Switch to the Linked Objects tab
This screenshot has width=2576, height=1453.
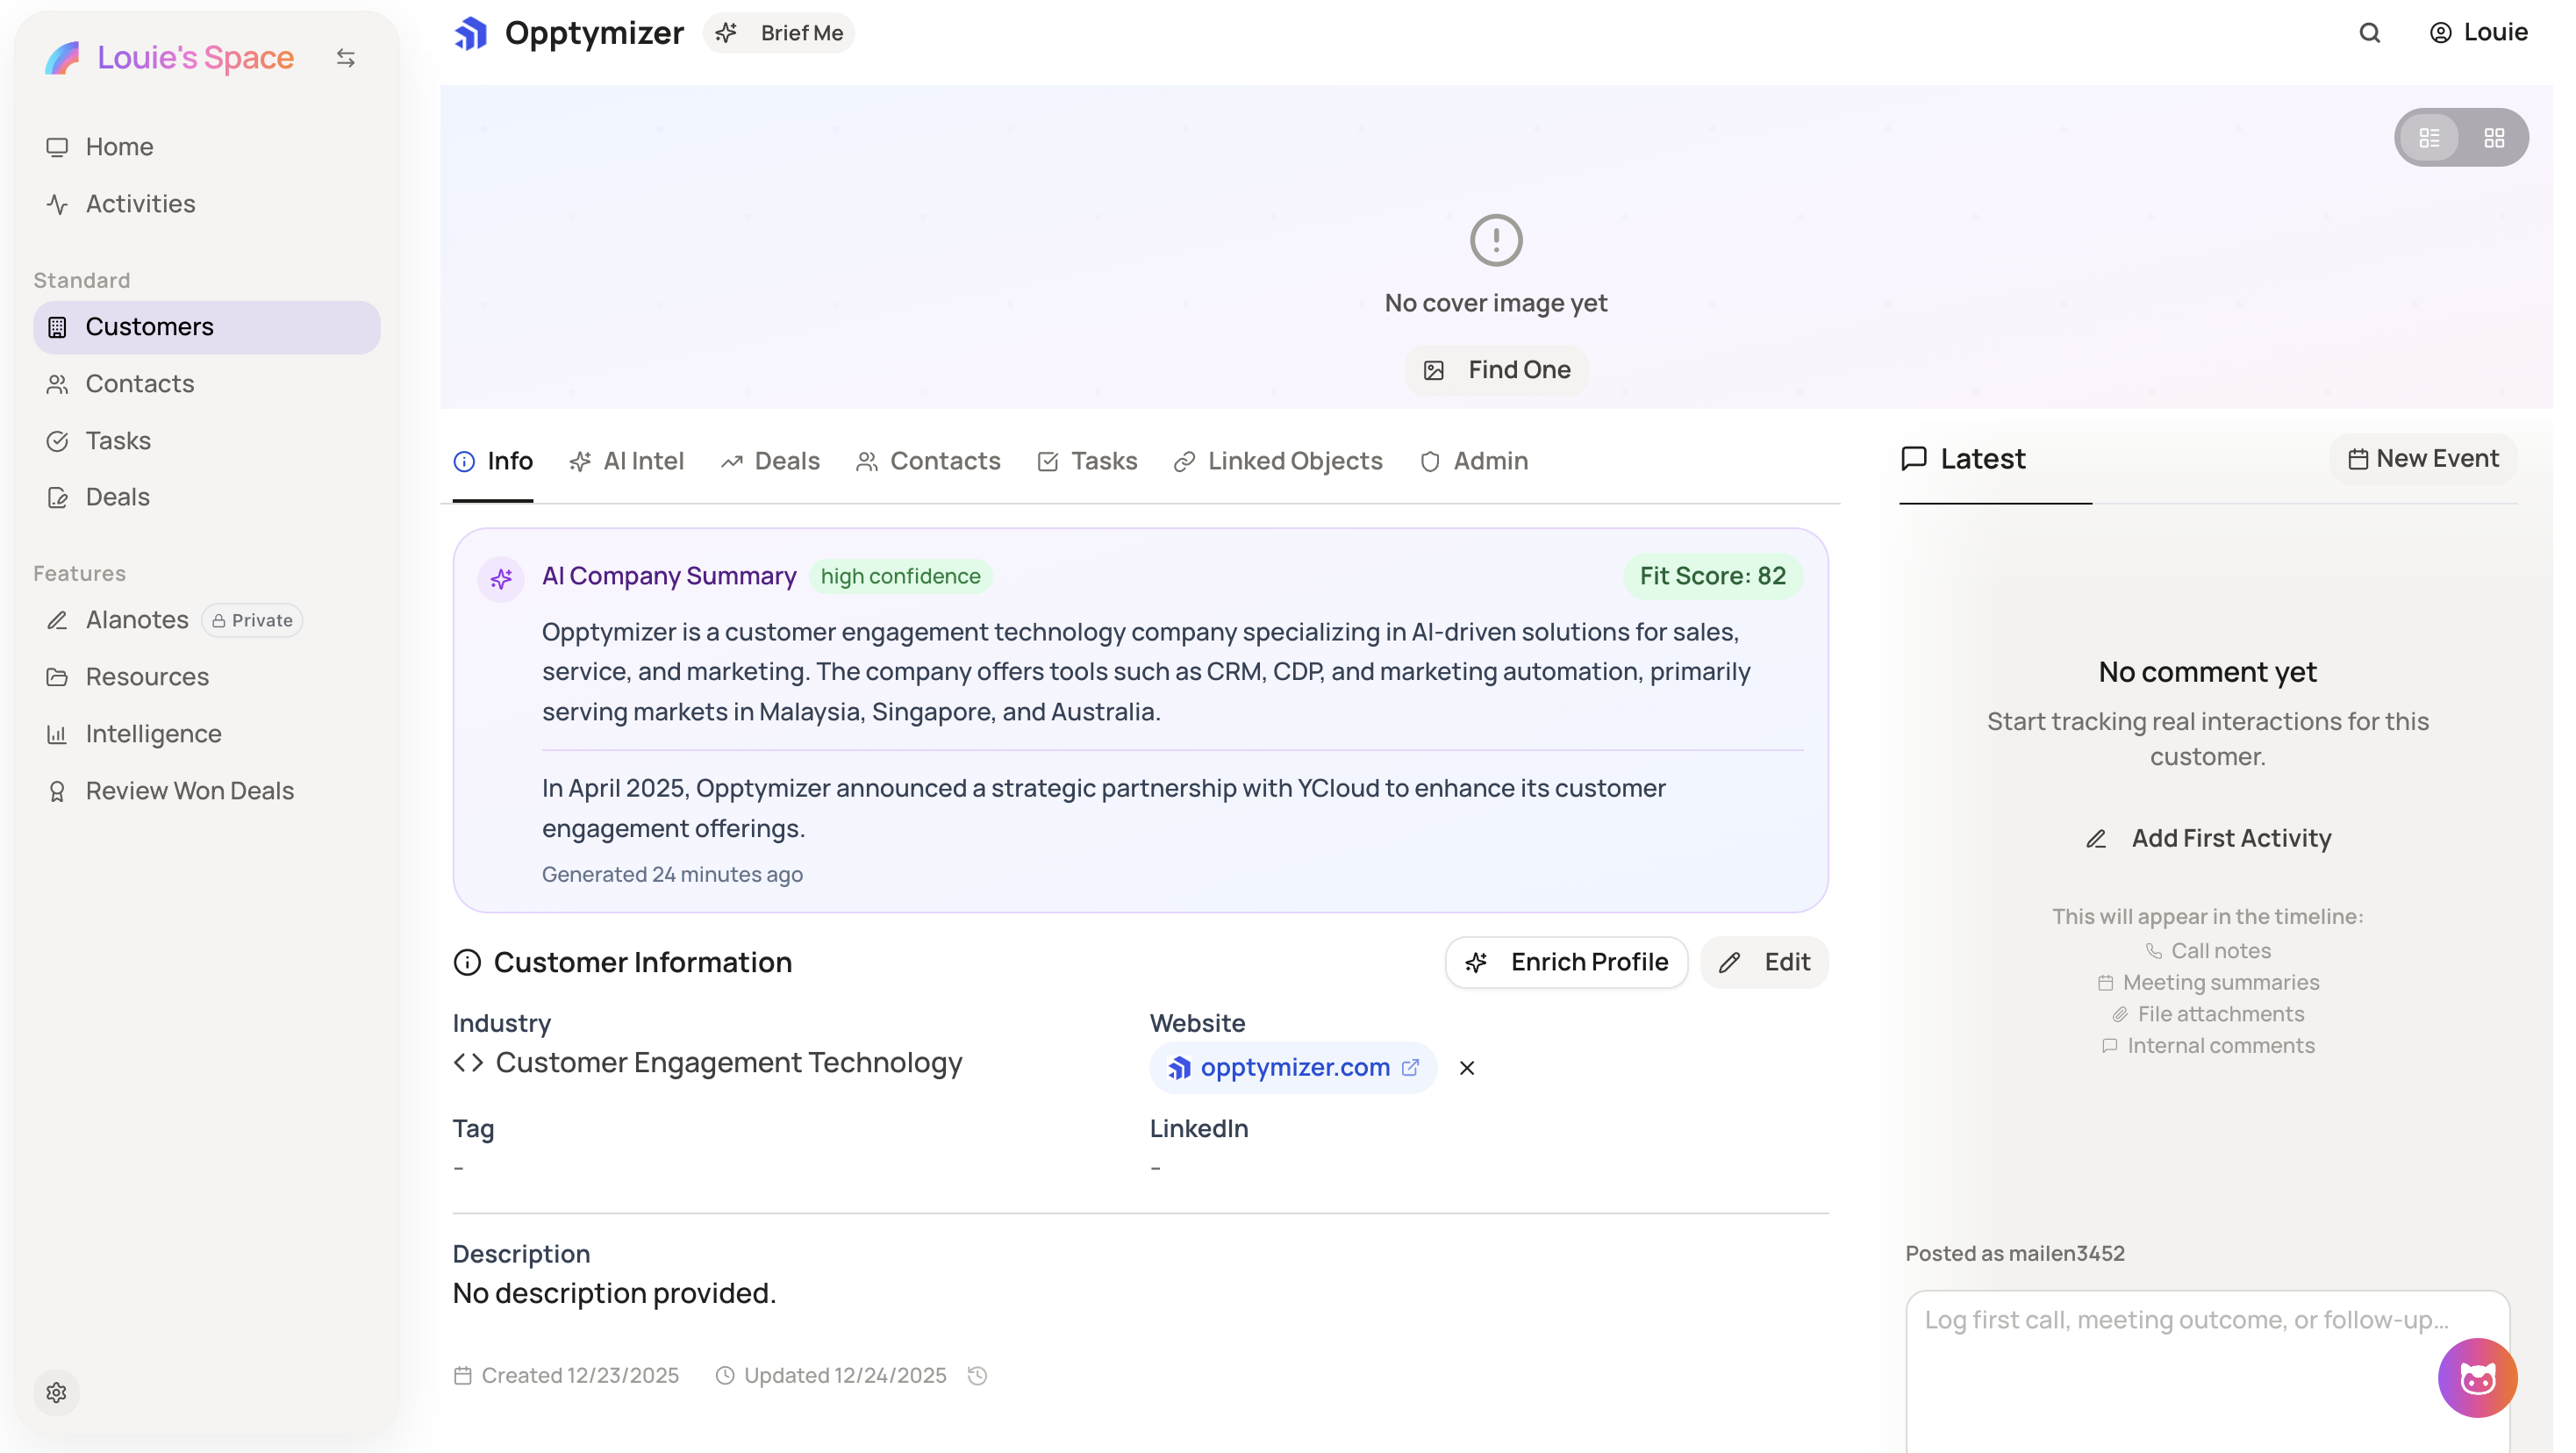[x=1278, y=461]
